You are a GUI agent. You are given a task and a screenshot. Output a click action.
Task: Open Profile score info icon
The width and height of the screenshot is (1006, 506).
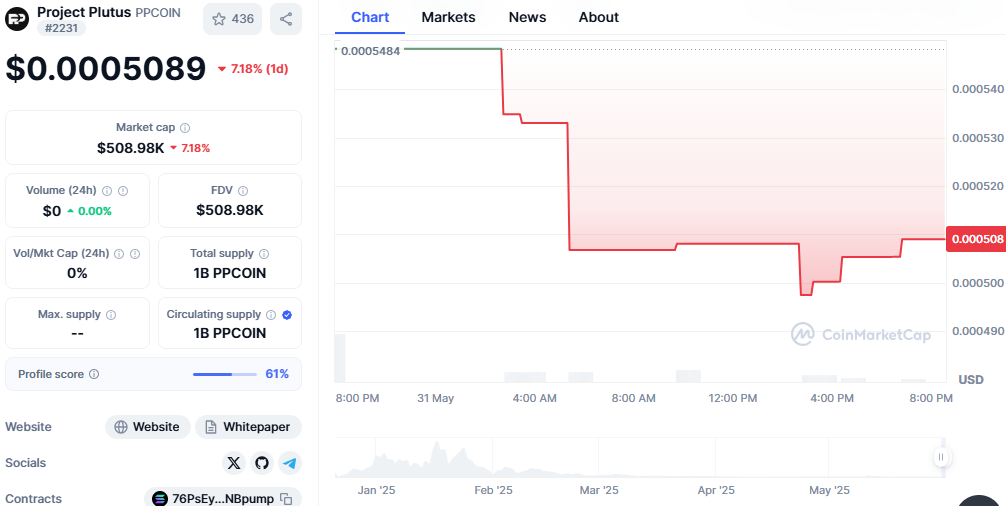(x=94, y=374)
